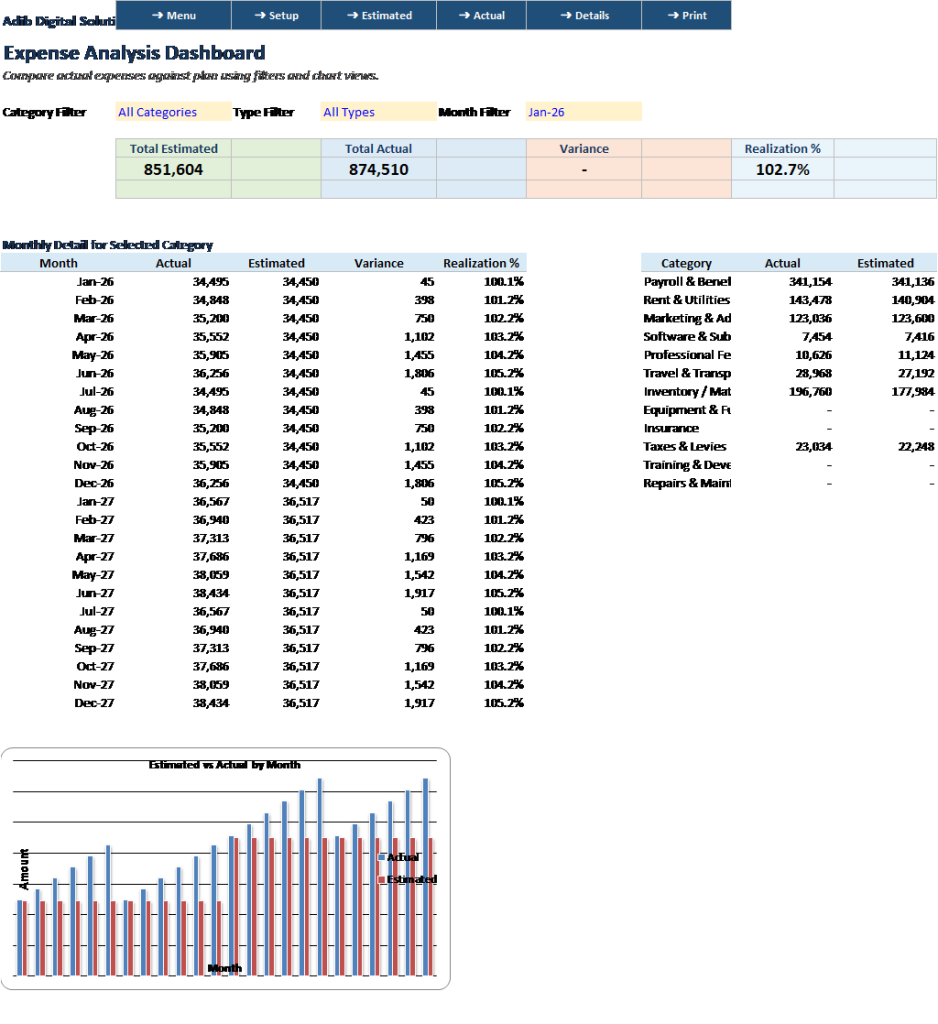
Task: Click the Category column header in category table
Action: 686,263
